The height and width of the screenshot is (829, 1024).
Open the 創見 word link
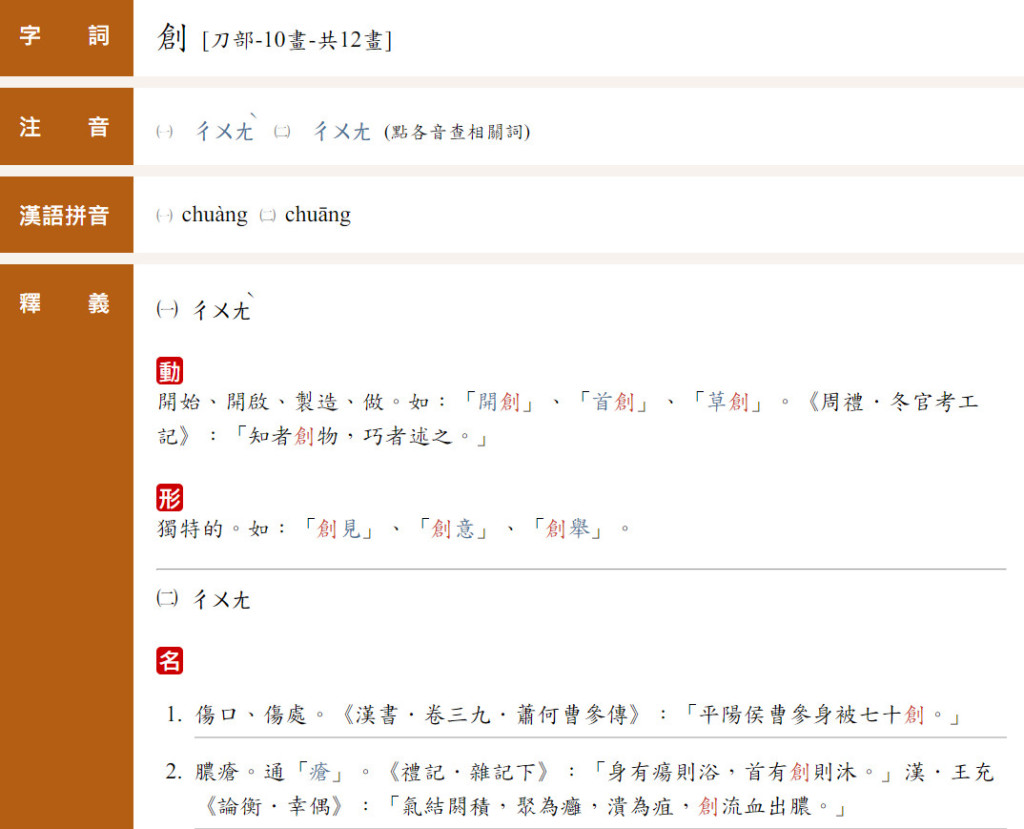[339, 529]
